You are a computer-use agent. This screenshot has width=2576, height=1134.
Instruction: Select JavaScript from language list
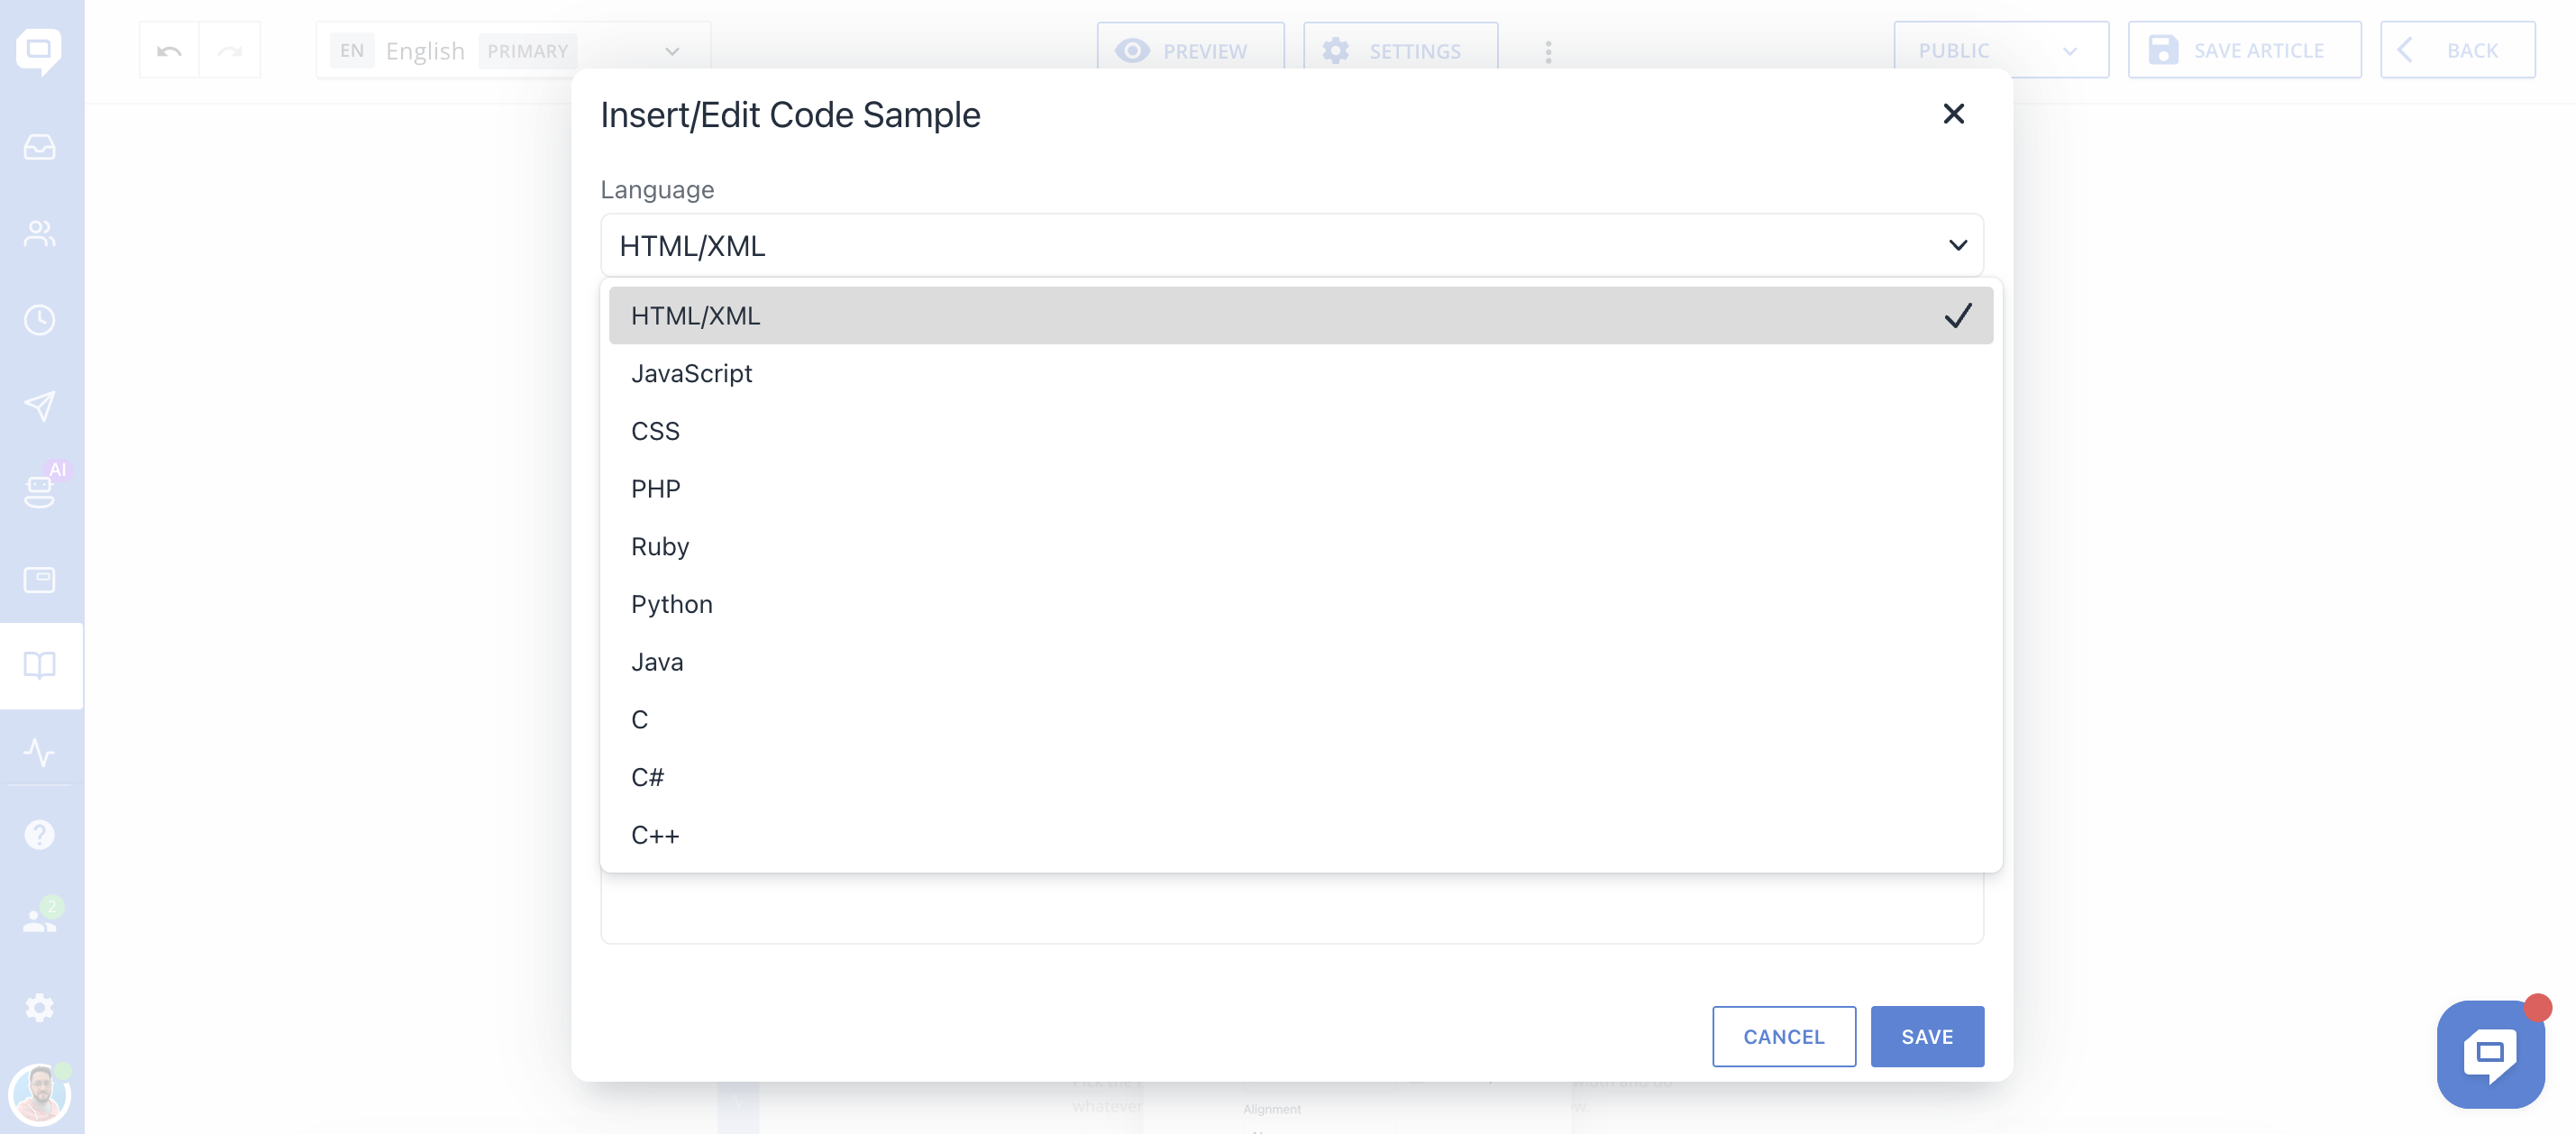point(691,374)
